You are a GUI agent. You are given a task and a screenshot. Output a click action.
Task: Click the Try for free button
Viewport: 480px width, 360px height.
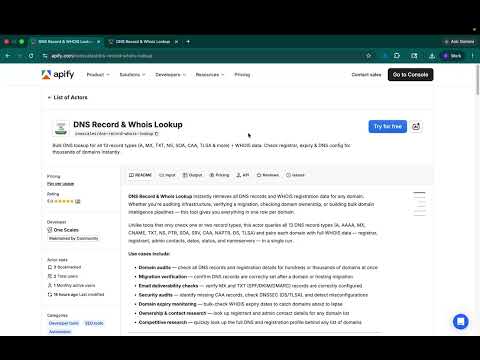tap(388, 126)
